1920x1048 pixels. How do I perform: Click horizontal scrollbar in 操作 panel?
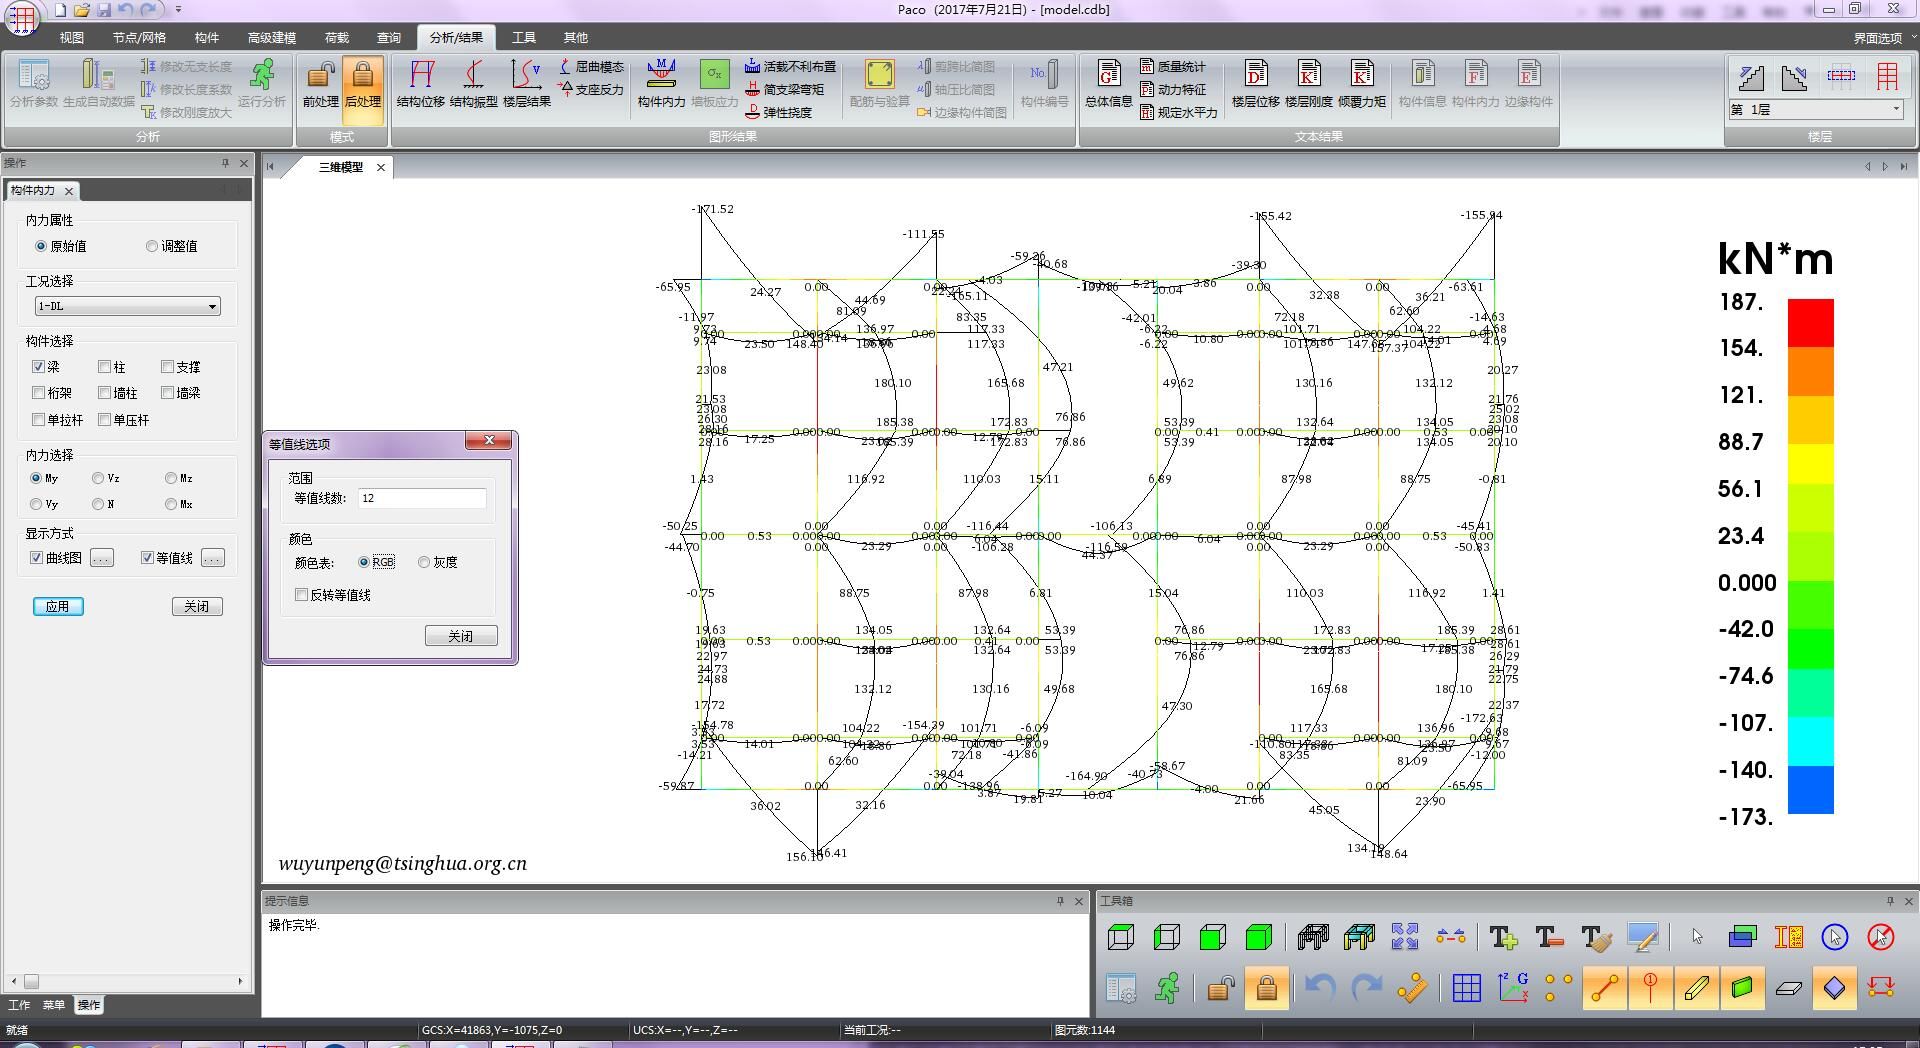127,982
